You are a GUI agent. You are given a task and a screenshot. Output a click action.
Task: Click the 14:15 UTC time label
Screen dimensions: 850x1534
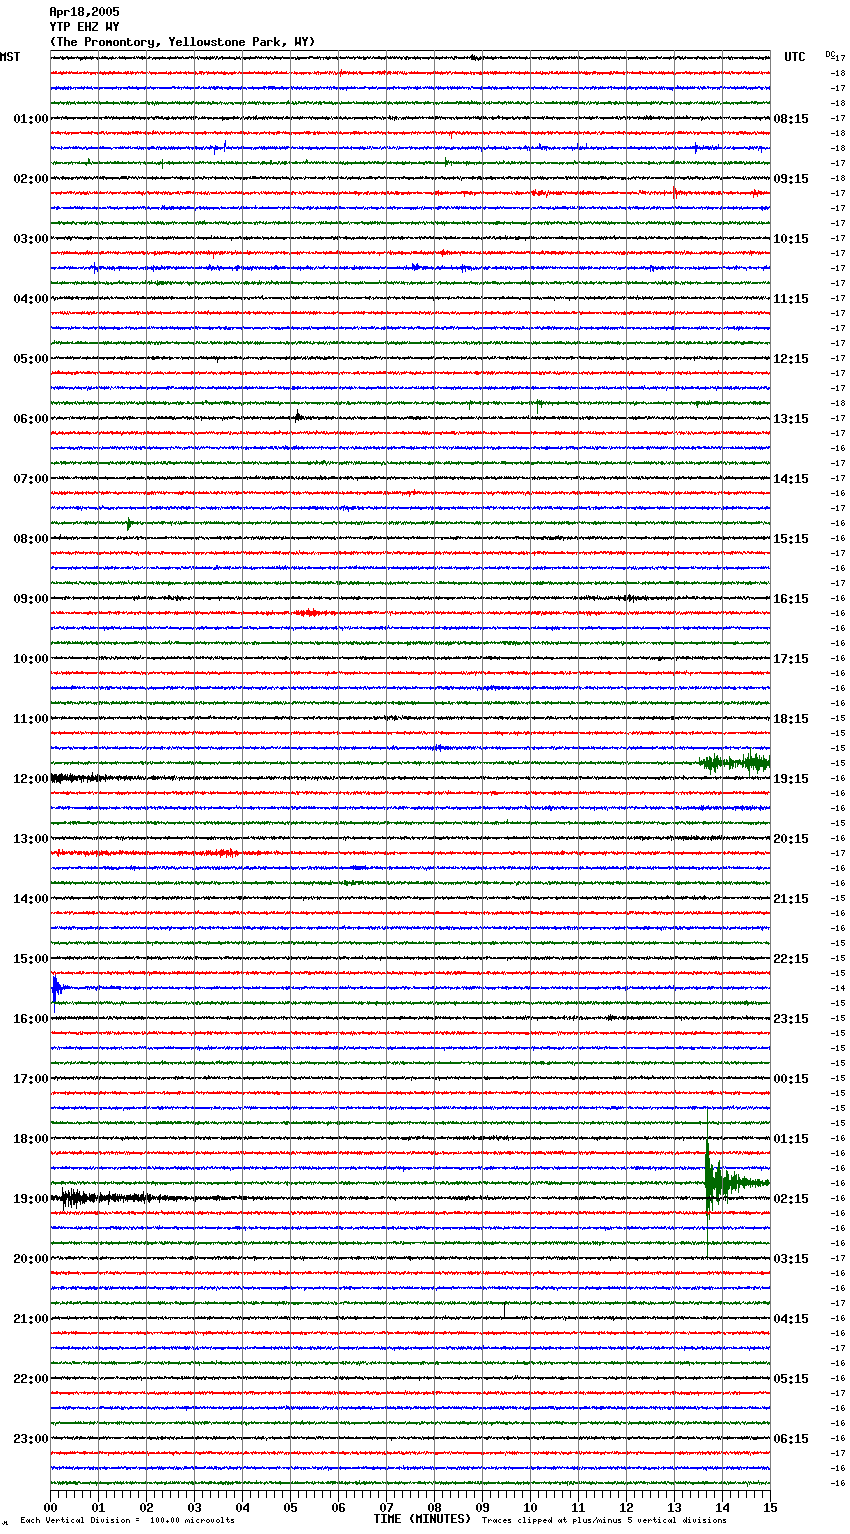791,479
